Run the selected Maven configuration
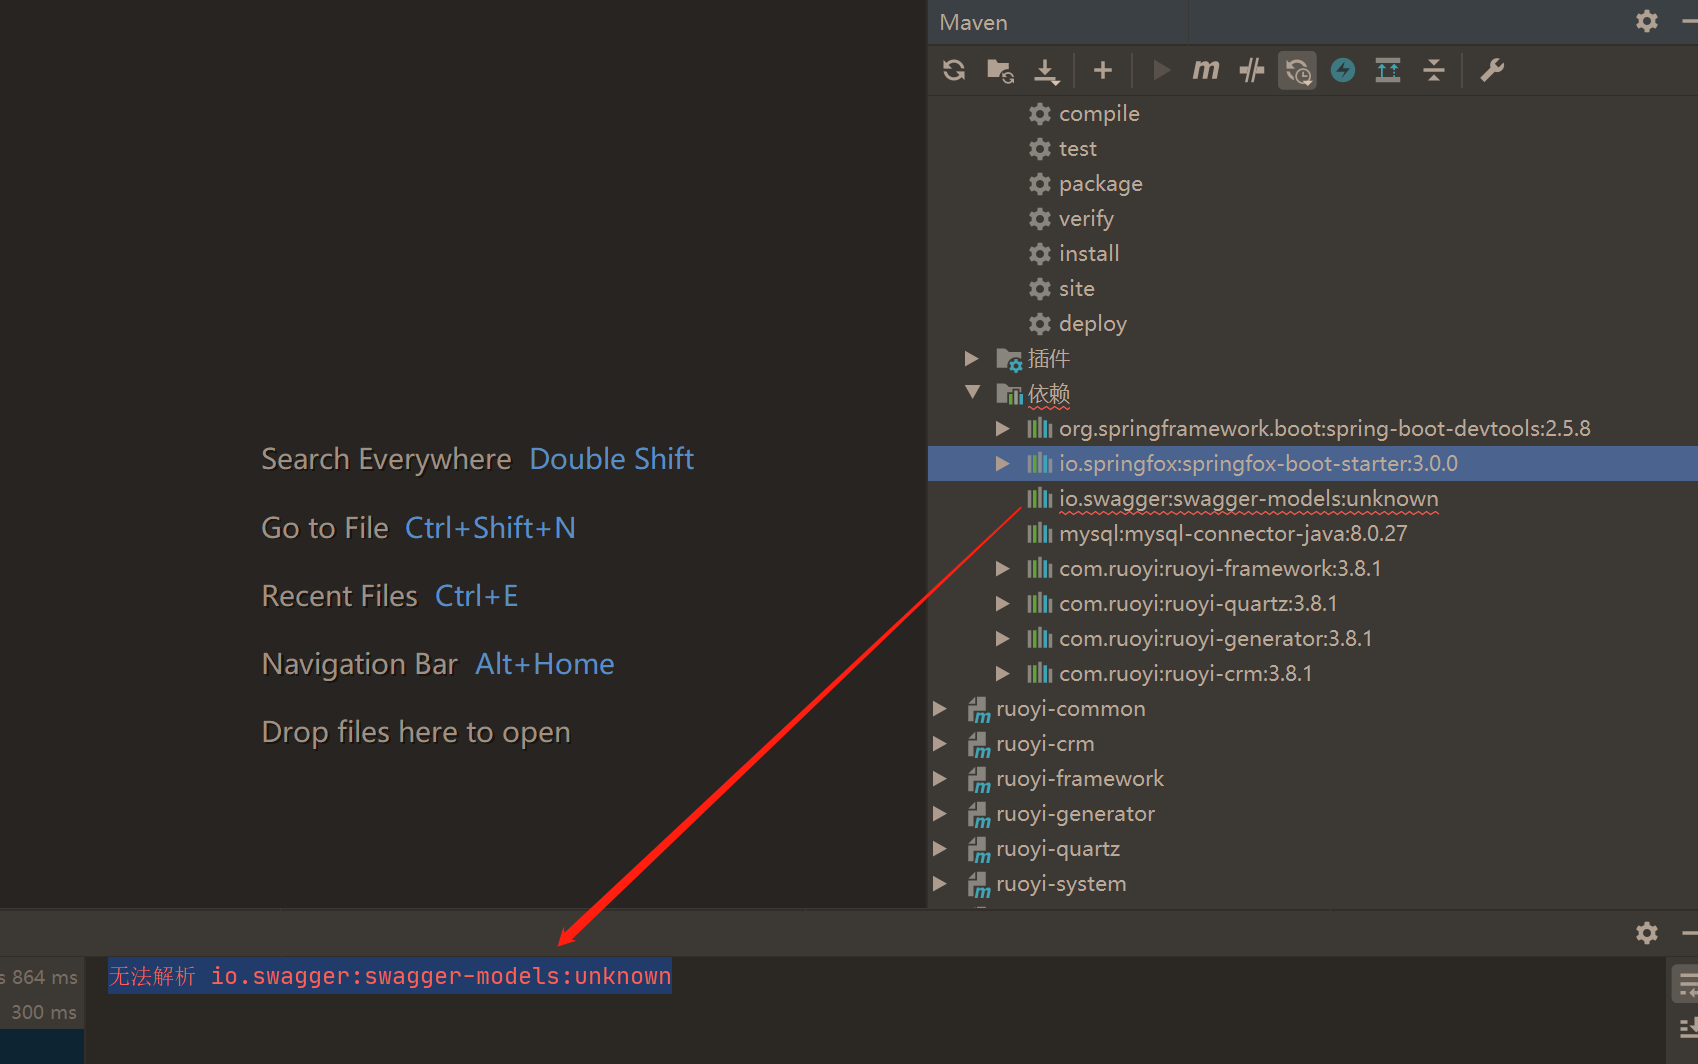 point(1160,70)
